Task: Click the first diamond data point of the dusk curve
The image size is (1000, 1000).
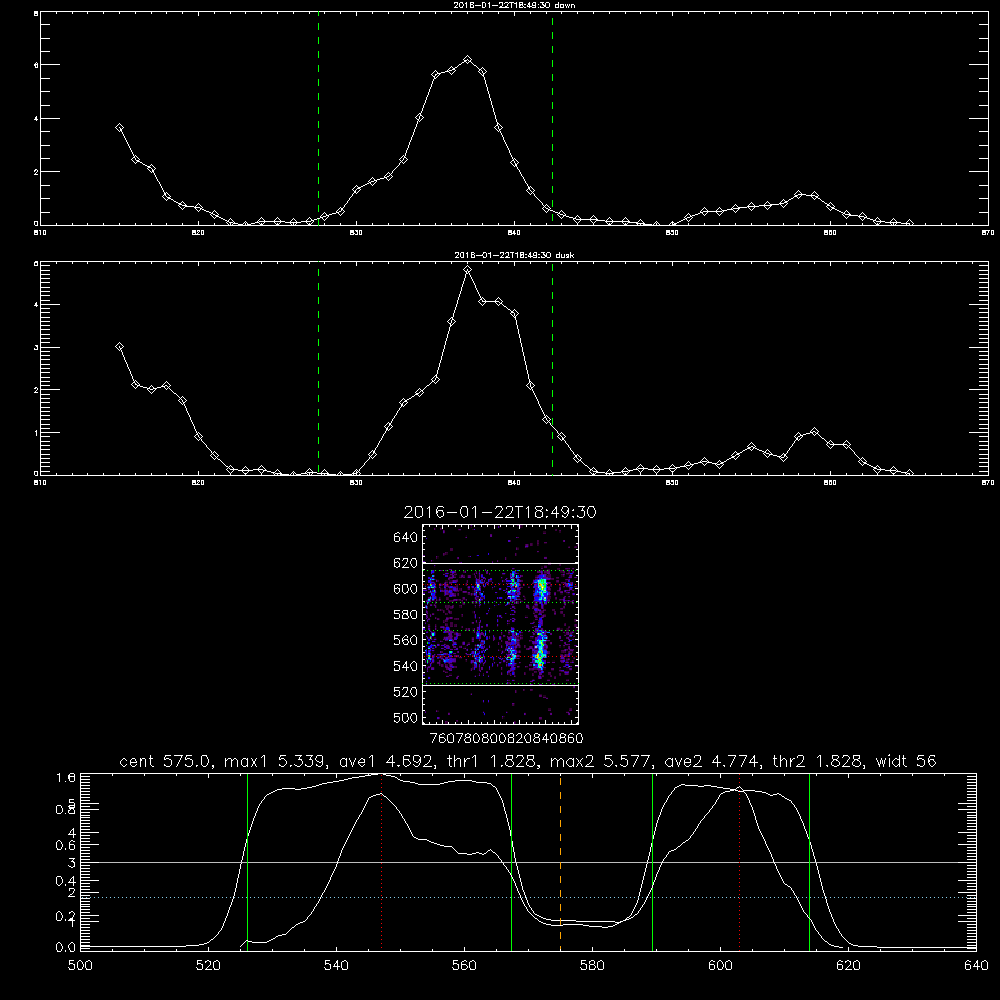Action: coord(119,347)
